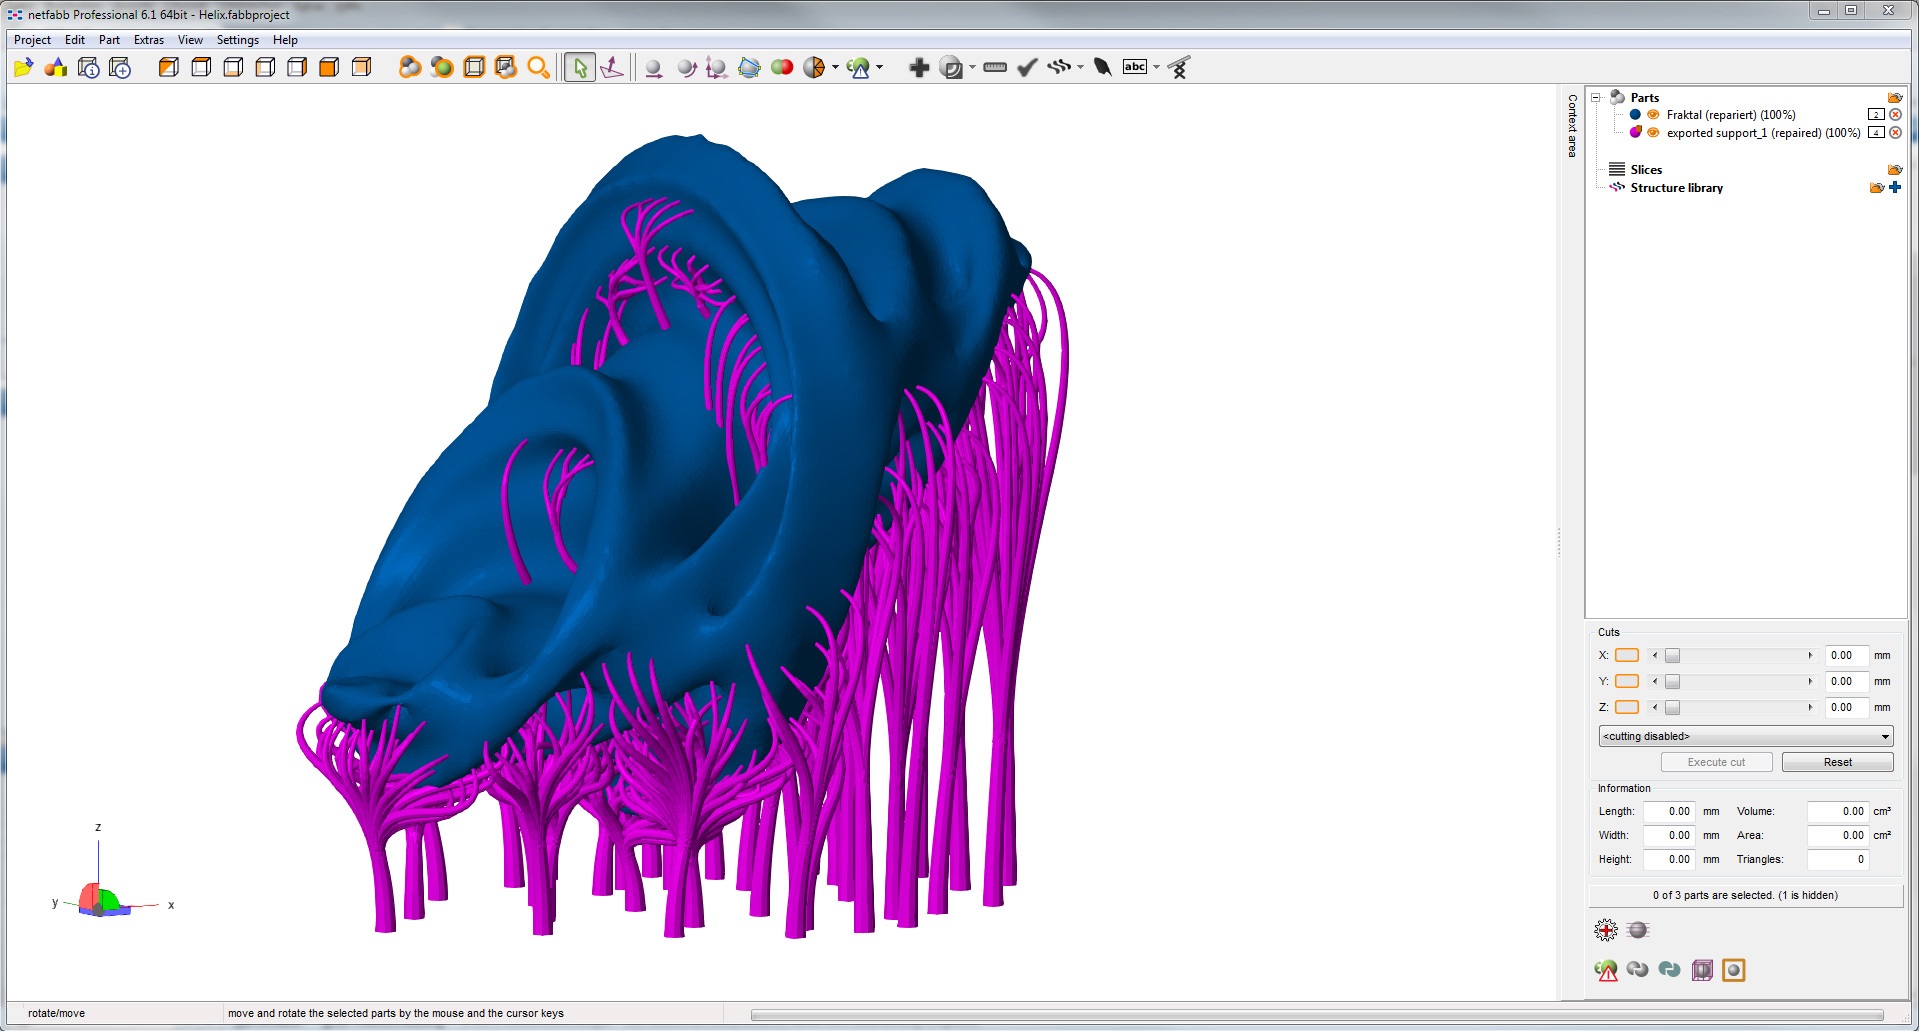Open a project with the folder icon
1919x1031 pixels.
tap(23, 67)
